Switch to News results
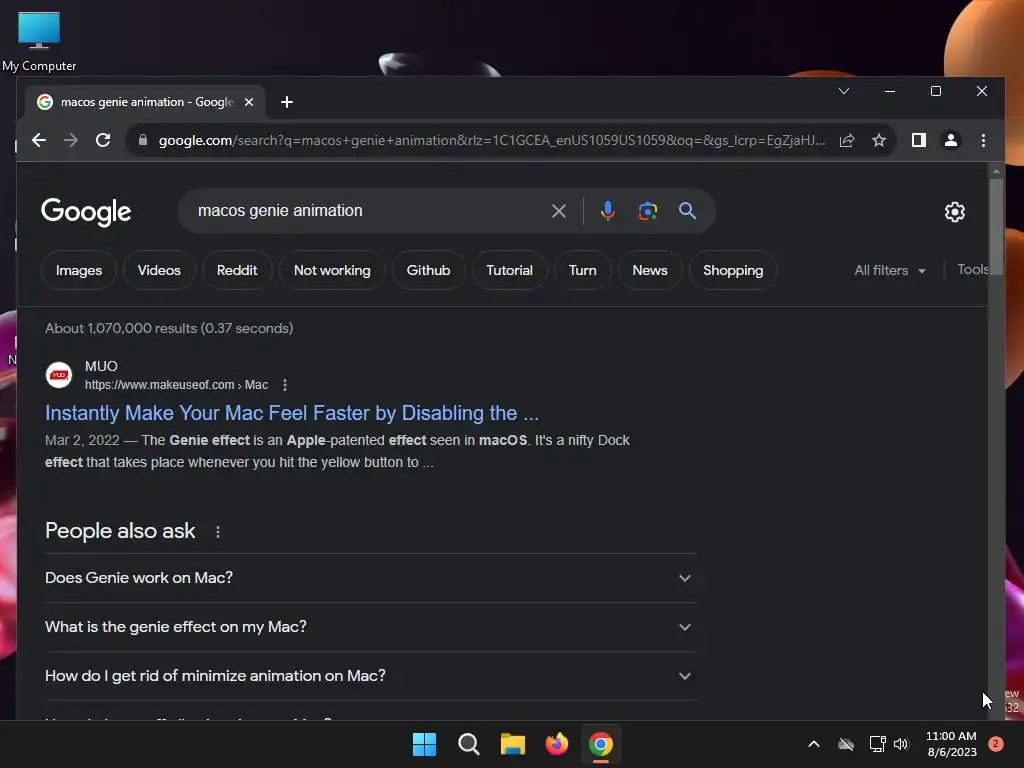The image size is (1024, 768). point(650,270)
